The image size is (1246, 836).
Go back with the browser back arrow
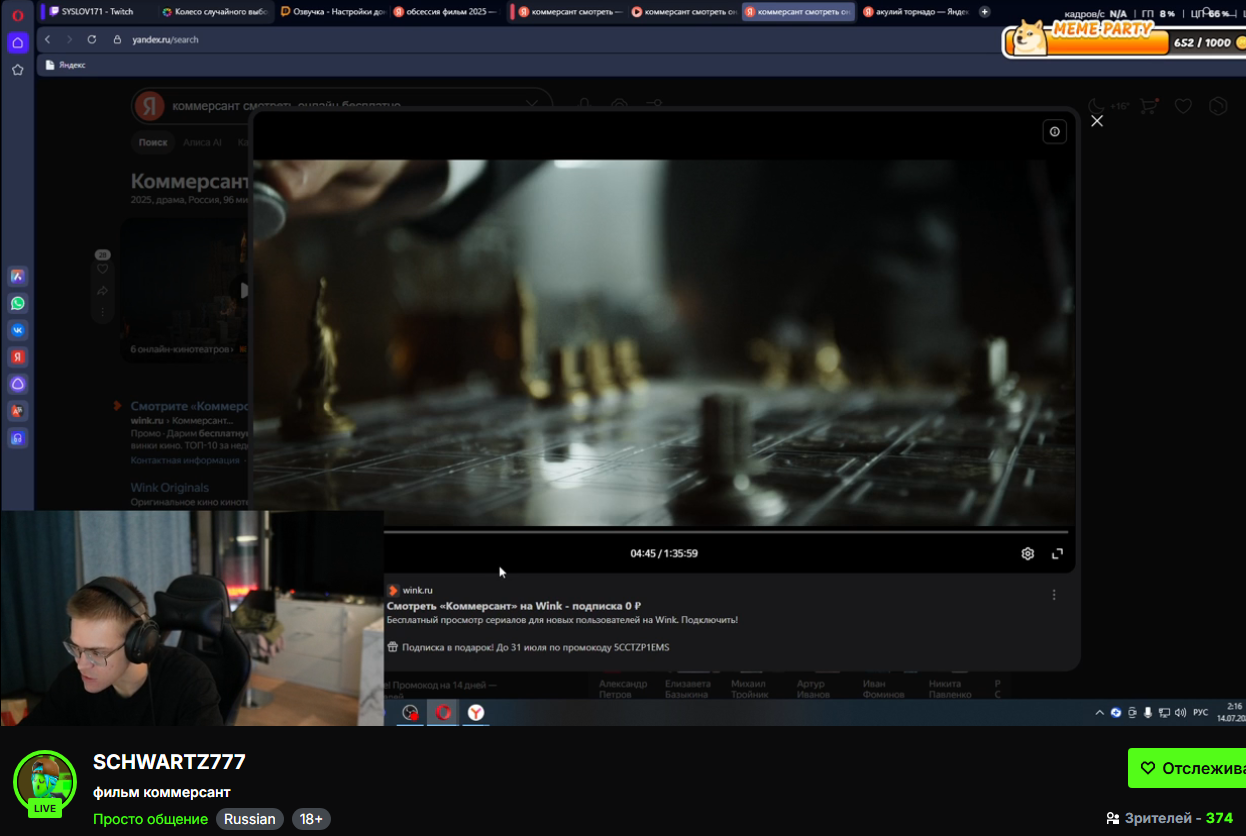pos(48,39)
